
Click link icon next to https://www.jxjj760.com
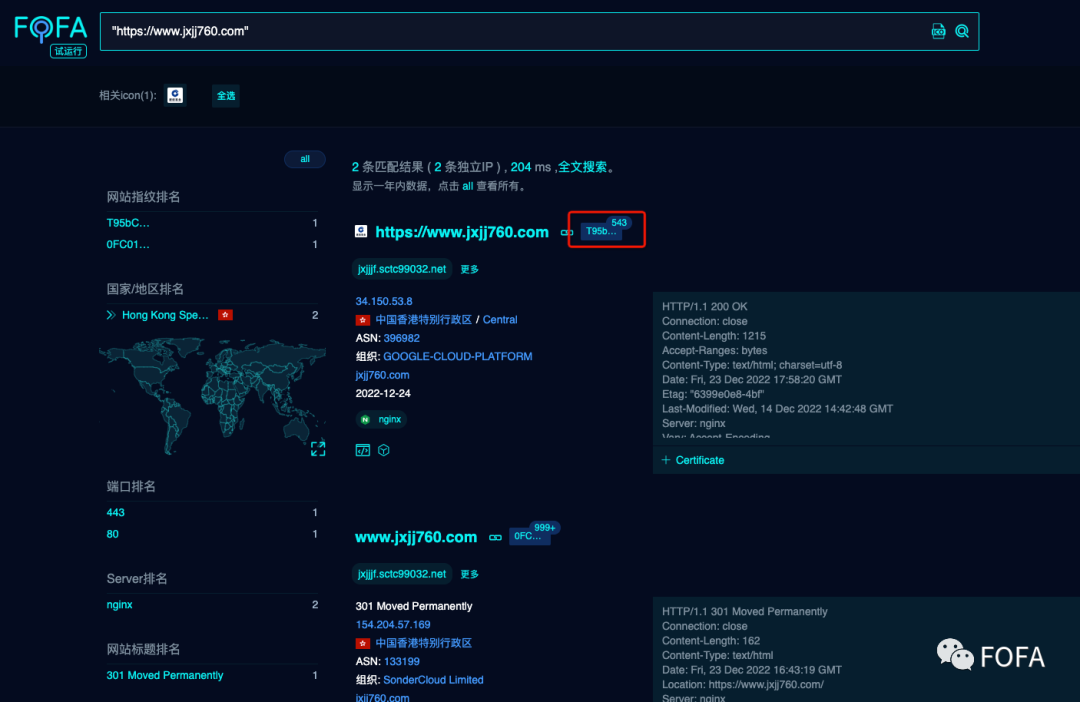tap(567, 233)
